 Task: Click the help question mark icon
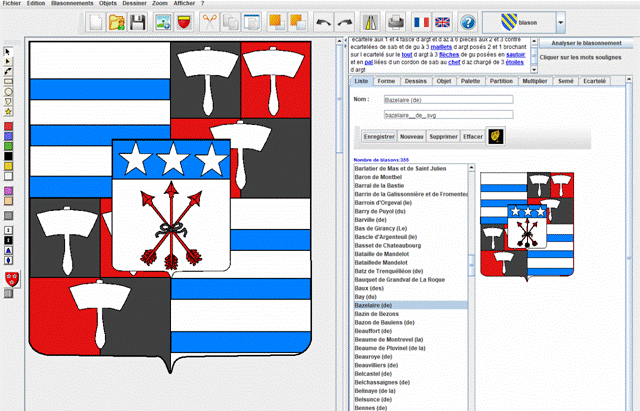pos(468,22)
